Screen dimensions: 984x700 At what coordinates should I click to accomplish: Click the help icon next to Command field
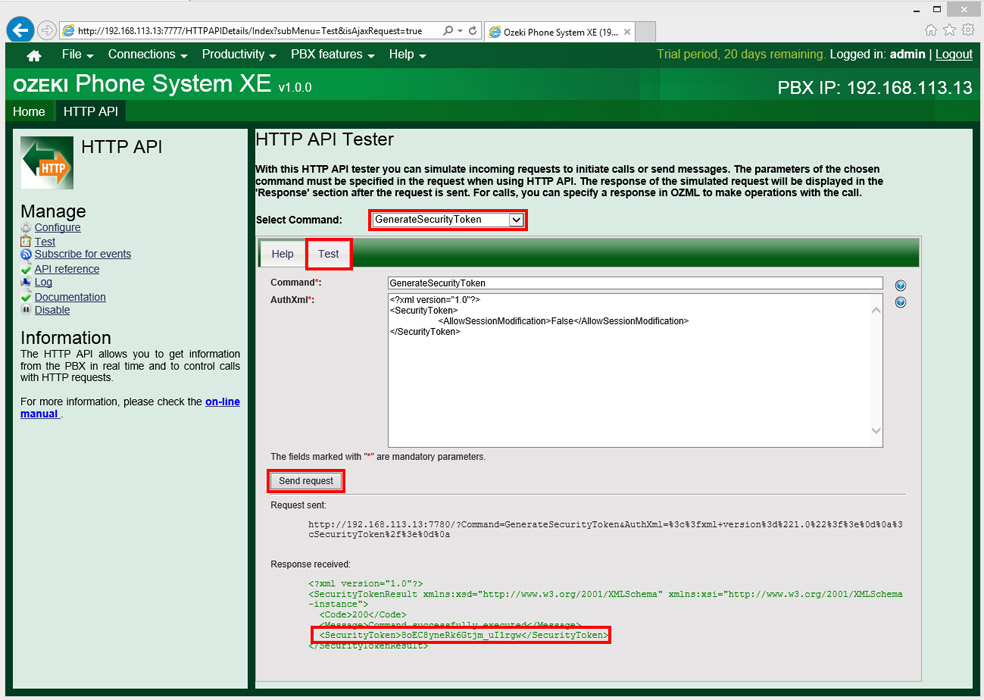pos(901,286)
